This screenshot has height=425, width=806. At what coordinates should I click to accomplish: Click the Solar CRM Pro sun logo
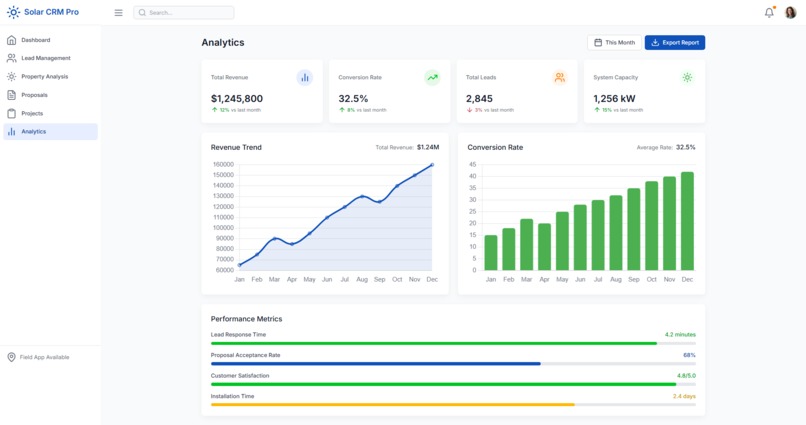click(x=13, y=12)
